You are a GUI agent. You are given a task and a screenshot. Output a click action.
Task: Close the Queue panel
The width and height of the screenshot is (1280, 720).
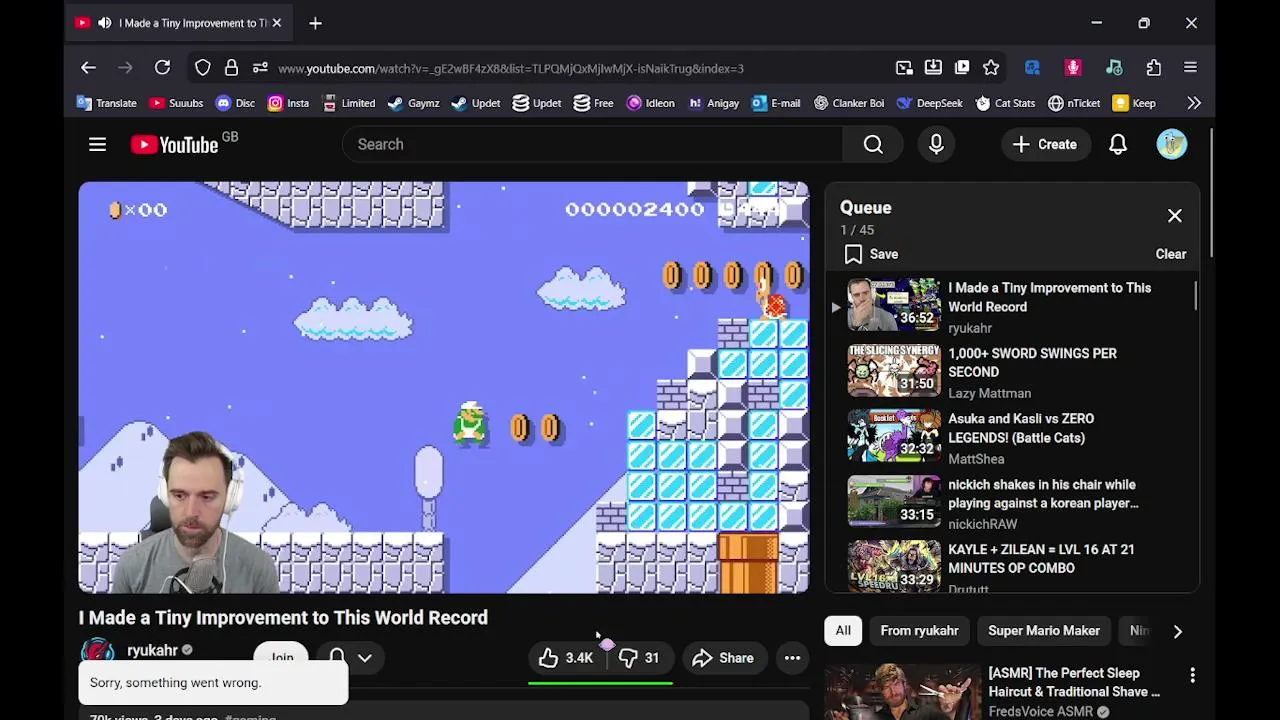pyautogui.click(x=1175, y=216)
